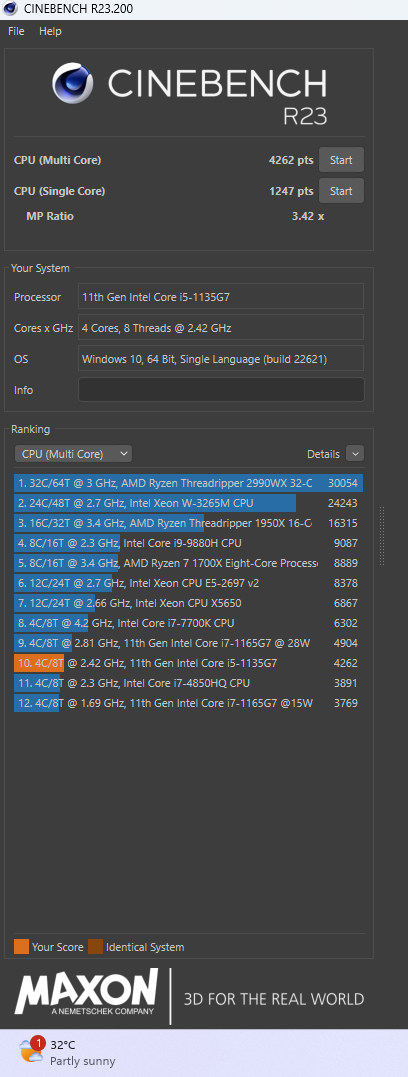Click the 3D FOR THE REAL WORLD tagline
The height and width of the screenshot is (1077, 408).
pyautogui.click(x=273, y=998)
